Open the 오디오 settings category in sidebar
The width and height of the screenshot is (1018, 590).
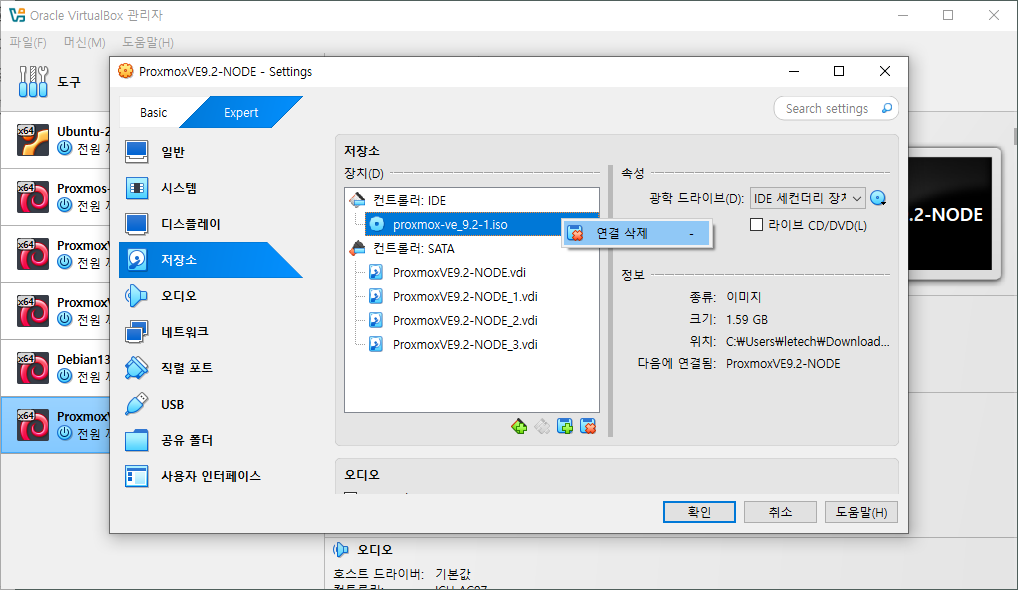(x=210, y=296)
